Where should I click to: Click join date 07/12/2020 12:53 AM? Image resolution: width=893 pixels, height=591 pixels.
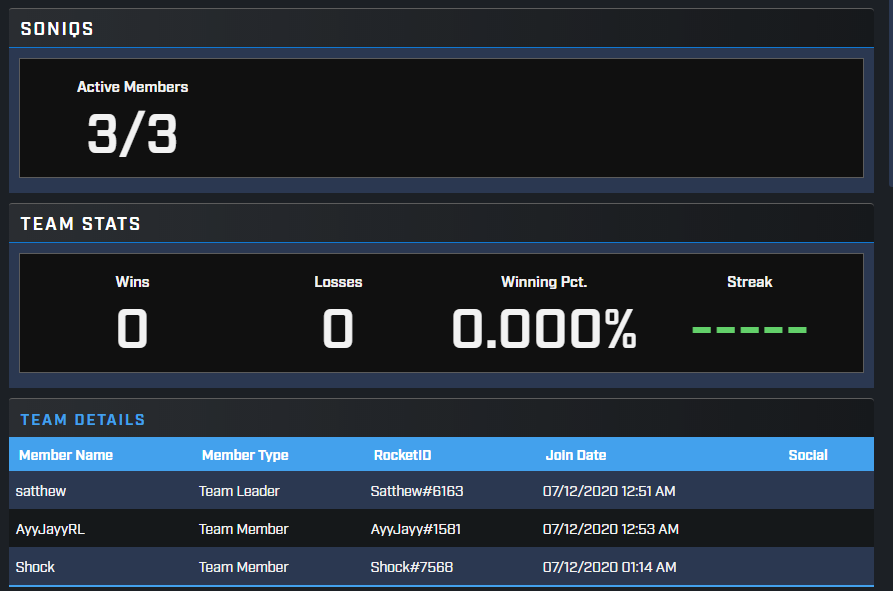coord(611,529)
